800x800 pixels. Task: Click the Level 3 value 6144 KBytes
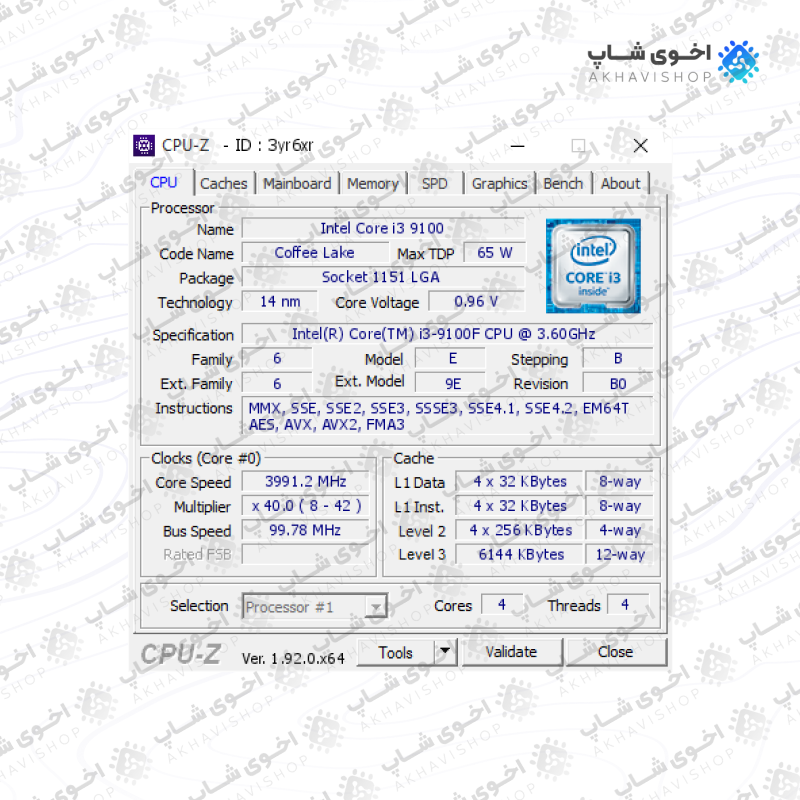point(519,555)
